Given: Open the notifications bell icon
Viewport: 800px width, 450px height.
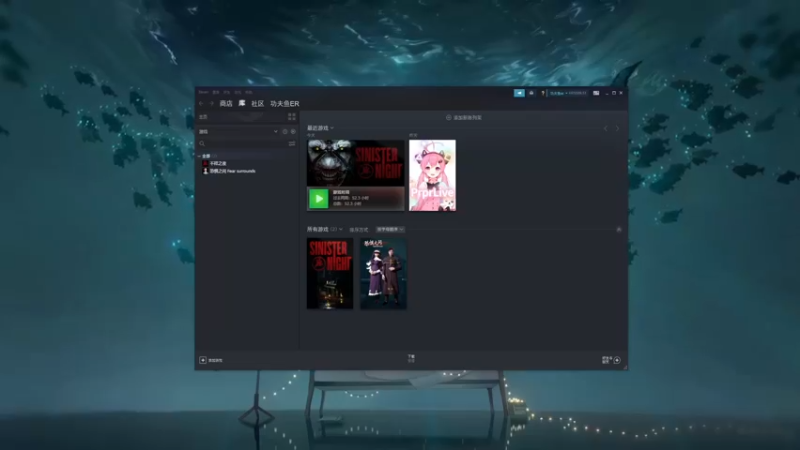Looking at the screenshot, I should (531, 93).
